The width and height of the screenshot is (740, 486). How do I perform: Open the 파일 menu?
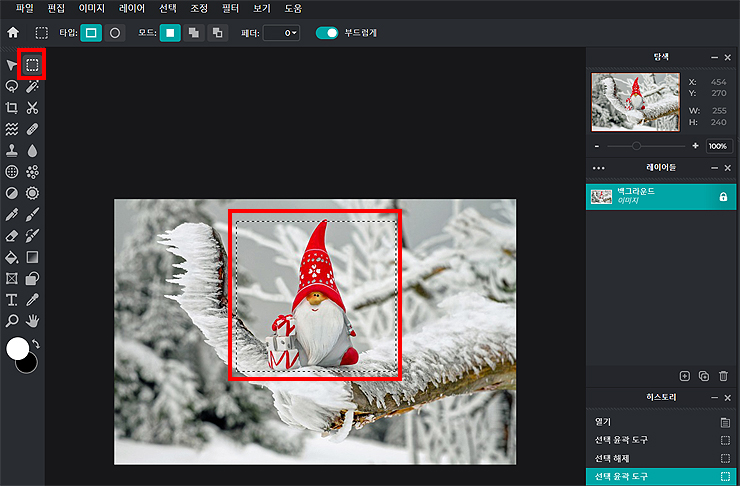pyautogui.click(x=25, y=8)
